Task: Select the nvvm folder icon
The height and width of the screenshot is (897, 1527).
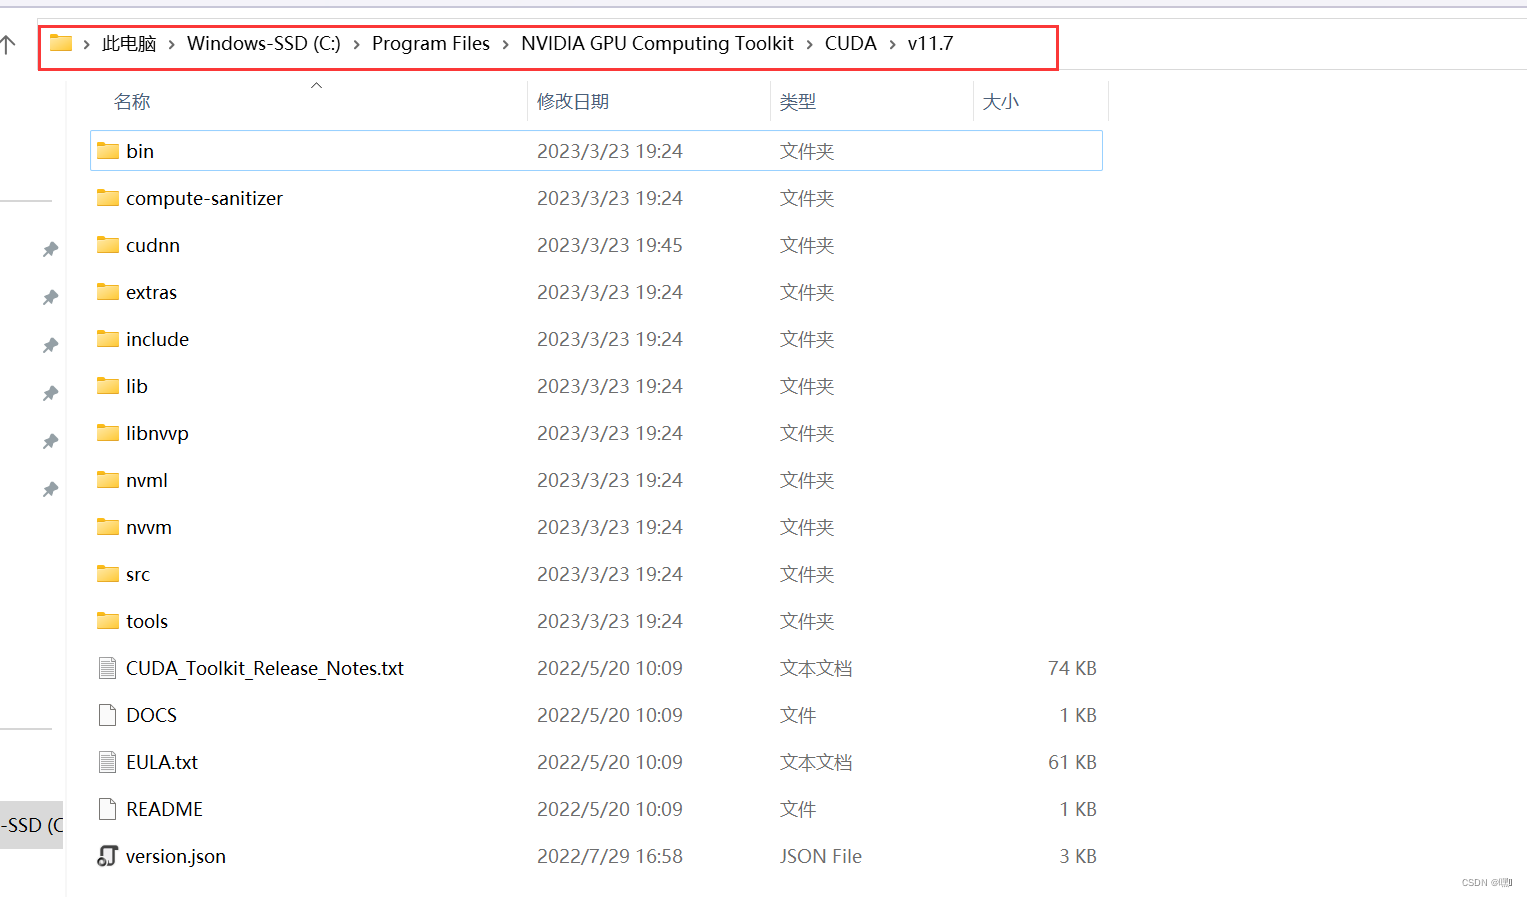Action: [108, 527]
